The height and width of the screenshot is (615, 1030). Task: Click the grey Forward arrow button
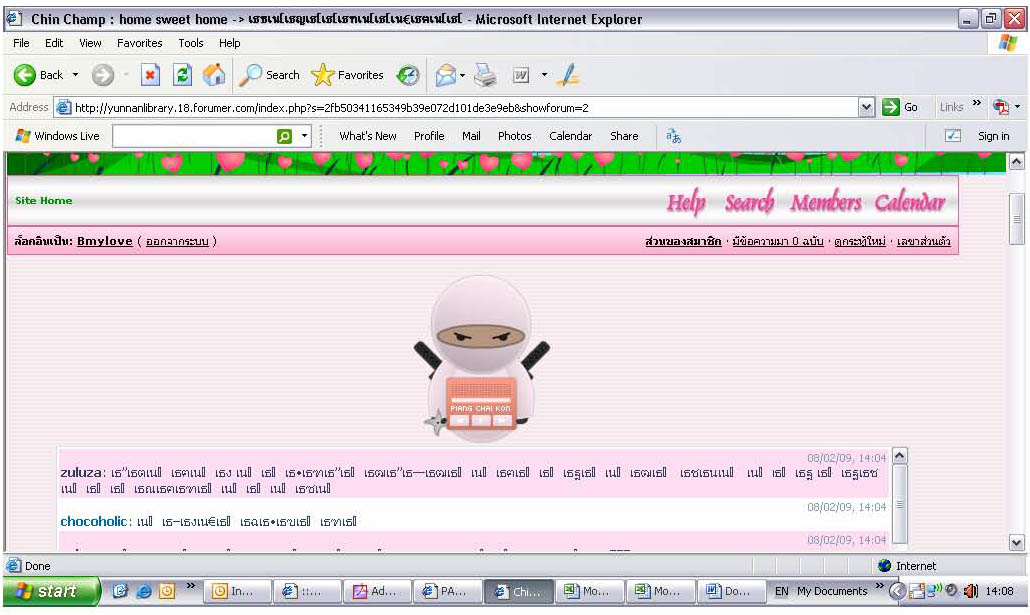click(102, 75)
